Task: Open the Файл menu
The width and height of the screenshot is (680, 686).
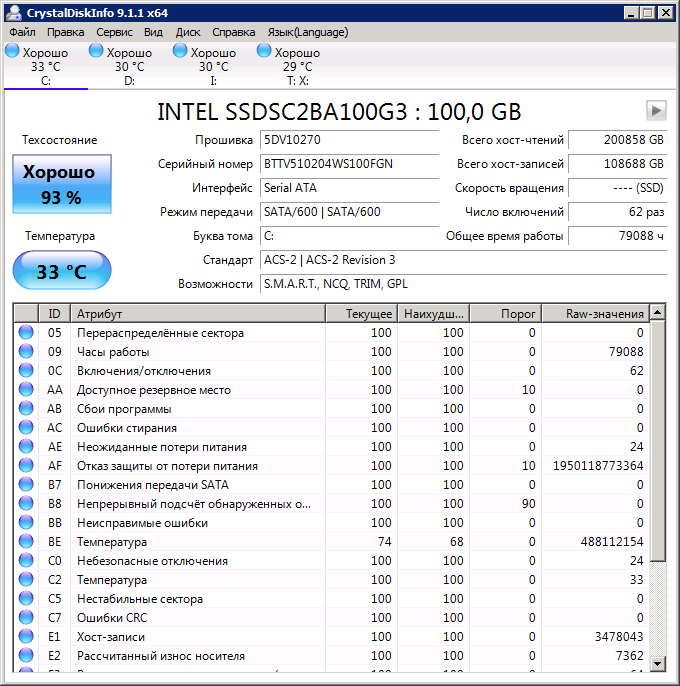Action: [x=22, y=32]
